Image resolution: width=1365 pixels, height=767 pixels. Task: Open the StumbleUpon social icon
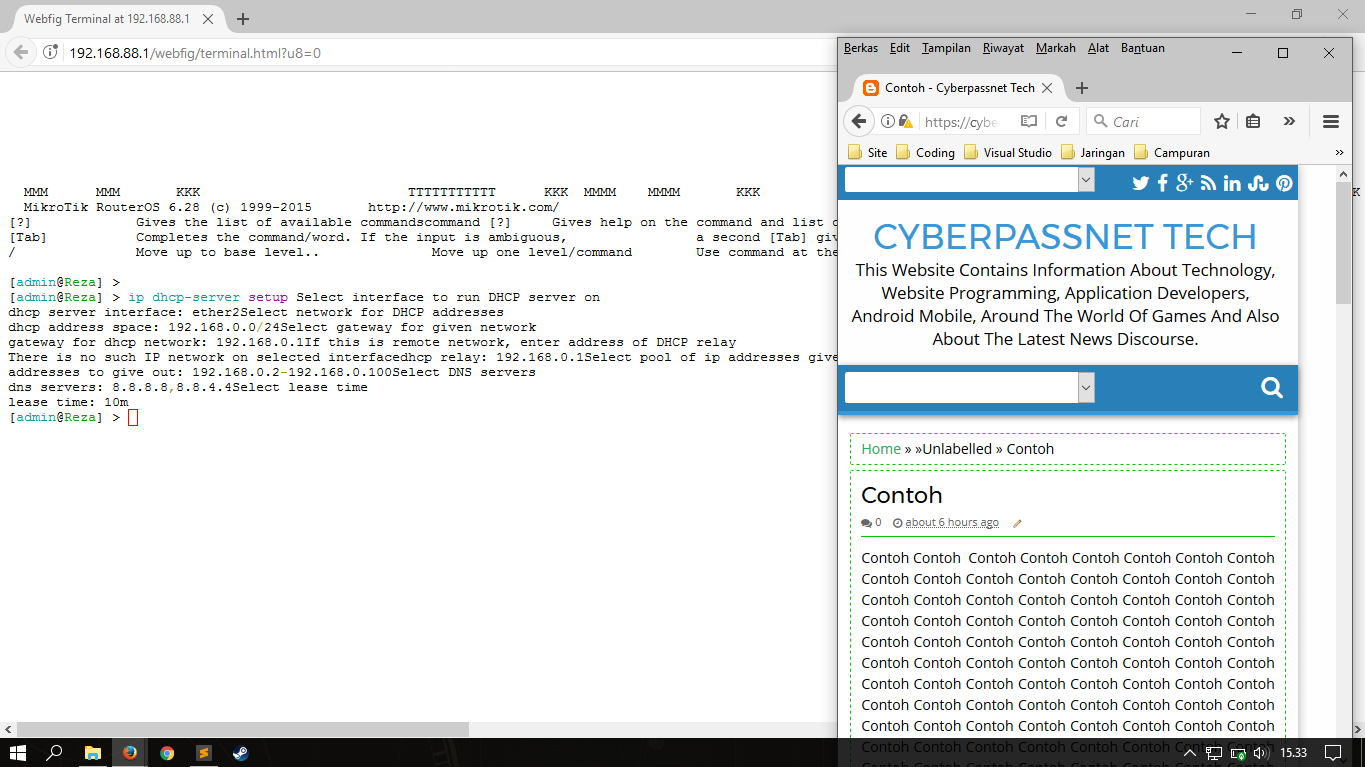click(x=1256, y=183)
